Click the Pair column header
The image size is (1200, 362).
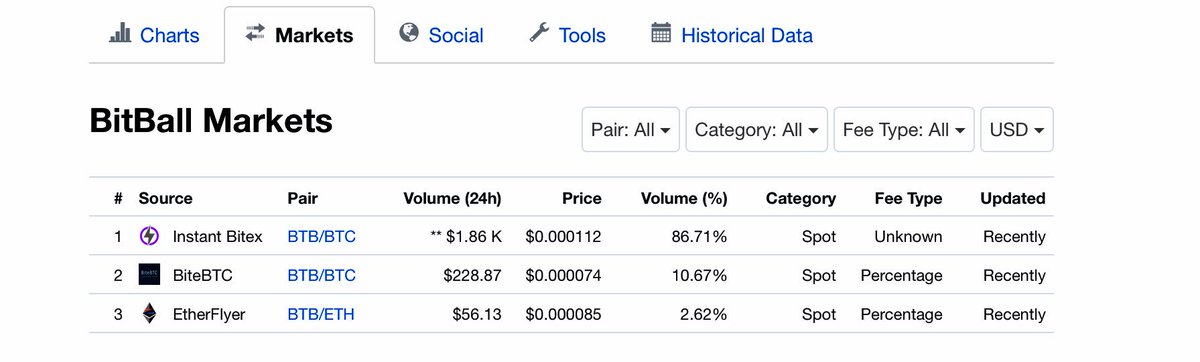click(302, 198)
